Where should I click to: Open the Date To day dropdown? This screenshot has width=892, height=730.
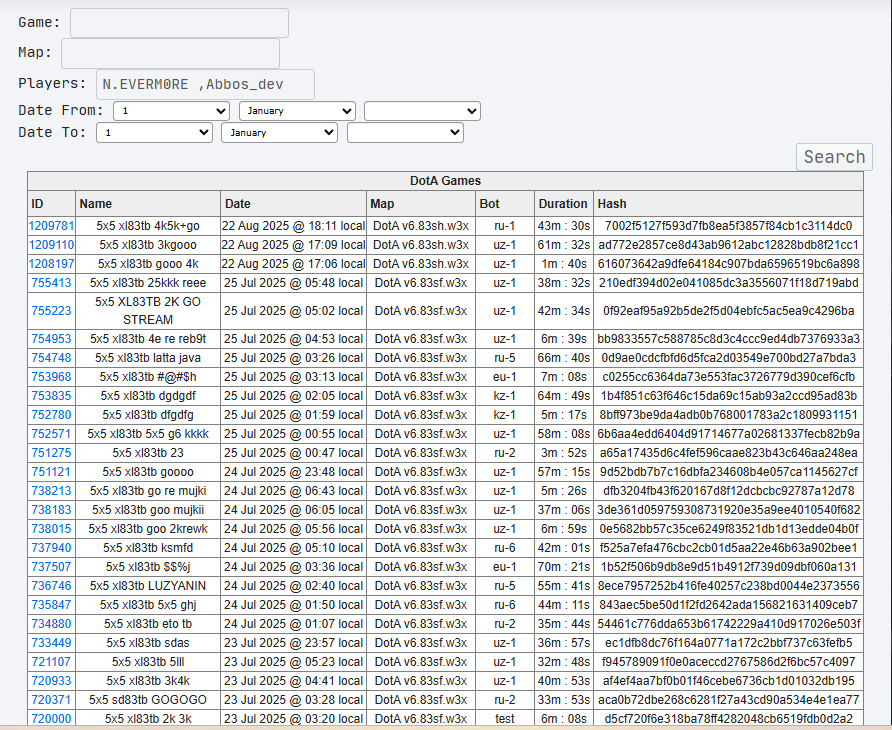click(x=154, y=133)
